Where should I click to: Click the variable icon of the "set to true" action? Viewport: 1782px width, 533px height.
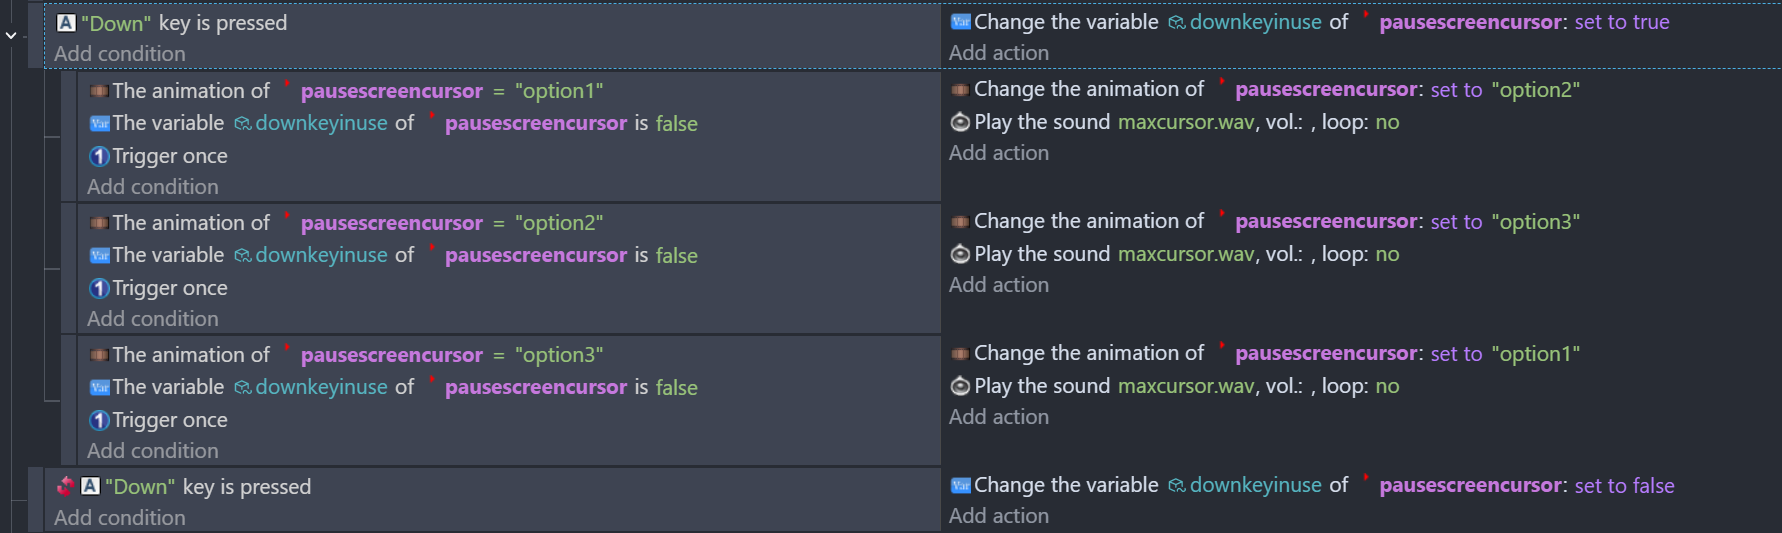960,22
